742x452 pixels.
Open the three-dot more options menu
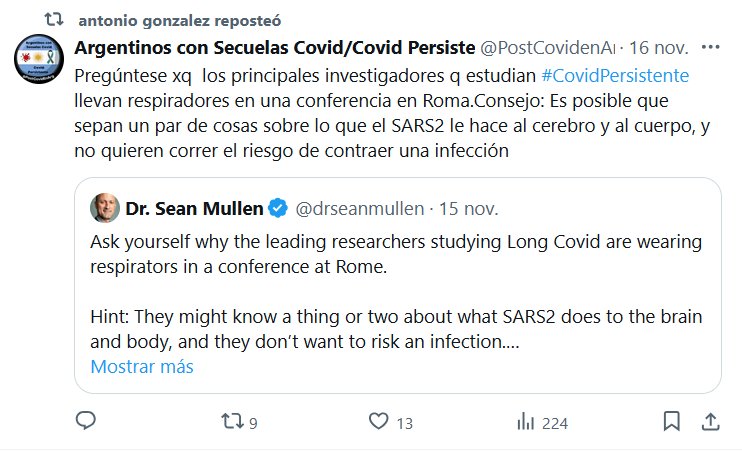710,48
